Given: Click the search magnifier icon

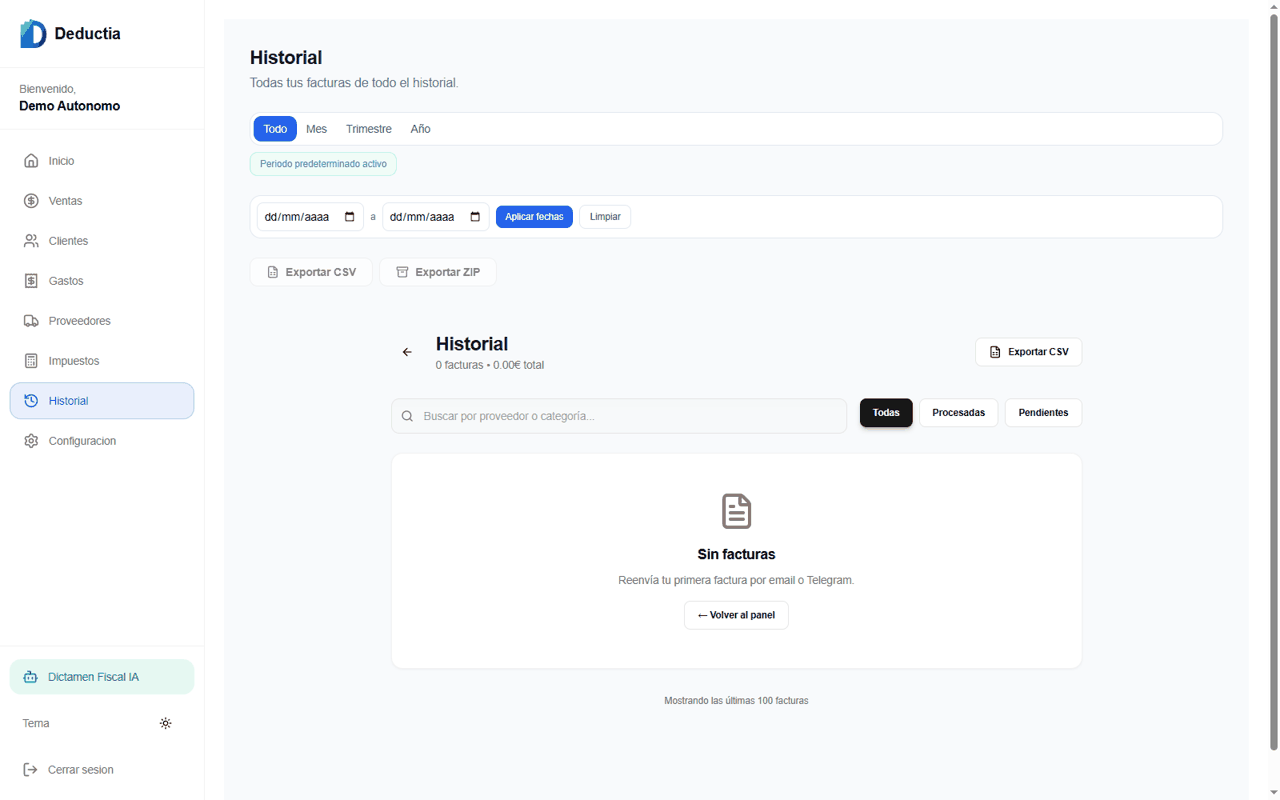Looking at the screenshot, I should (407, 415).
